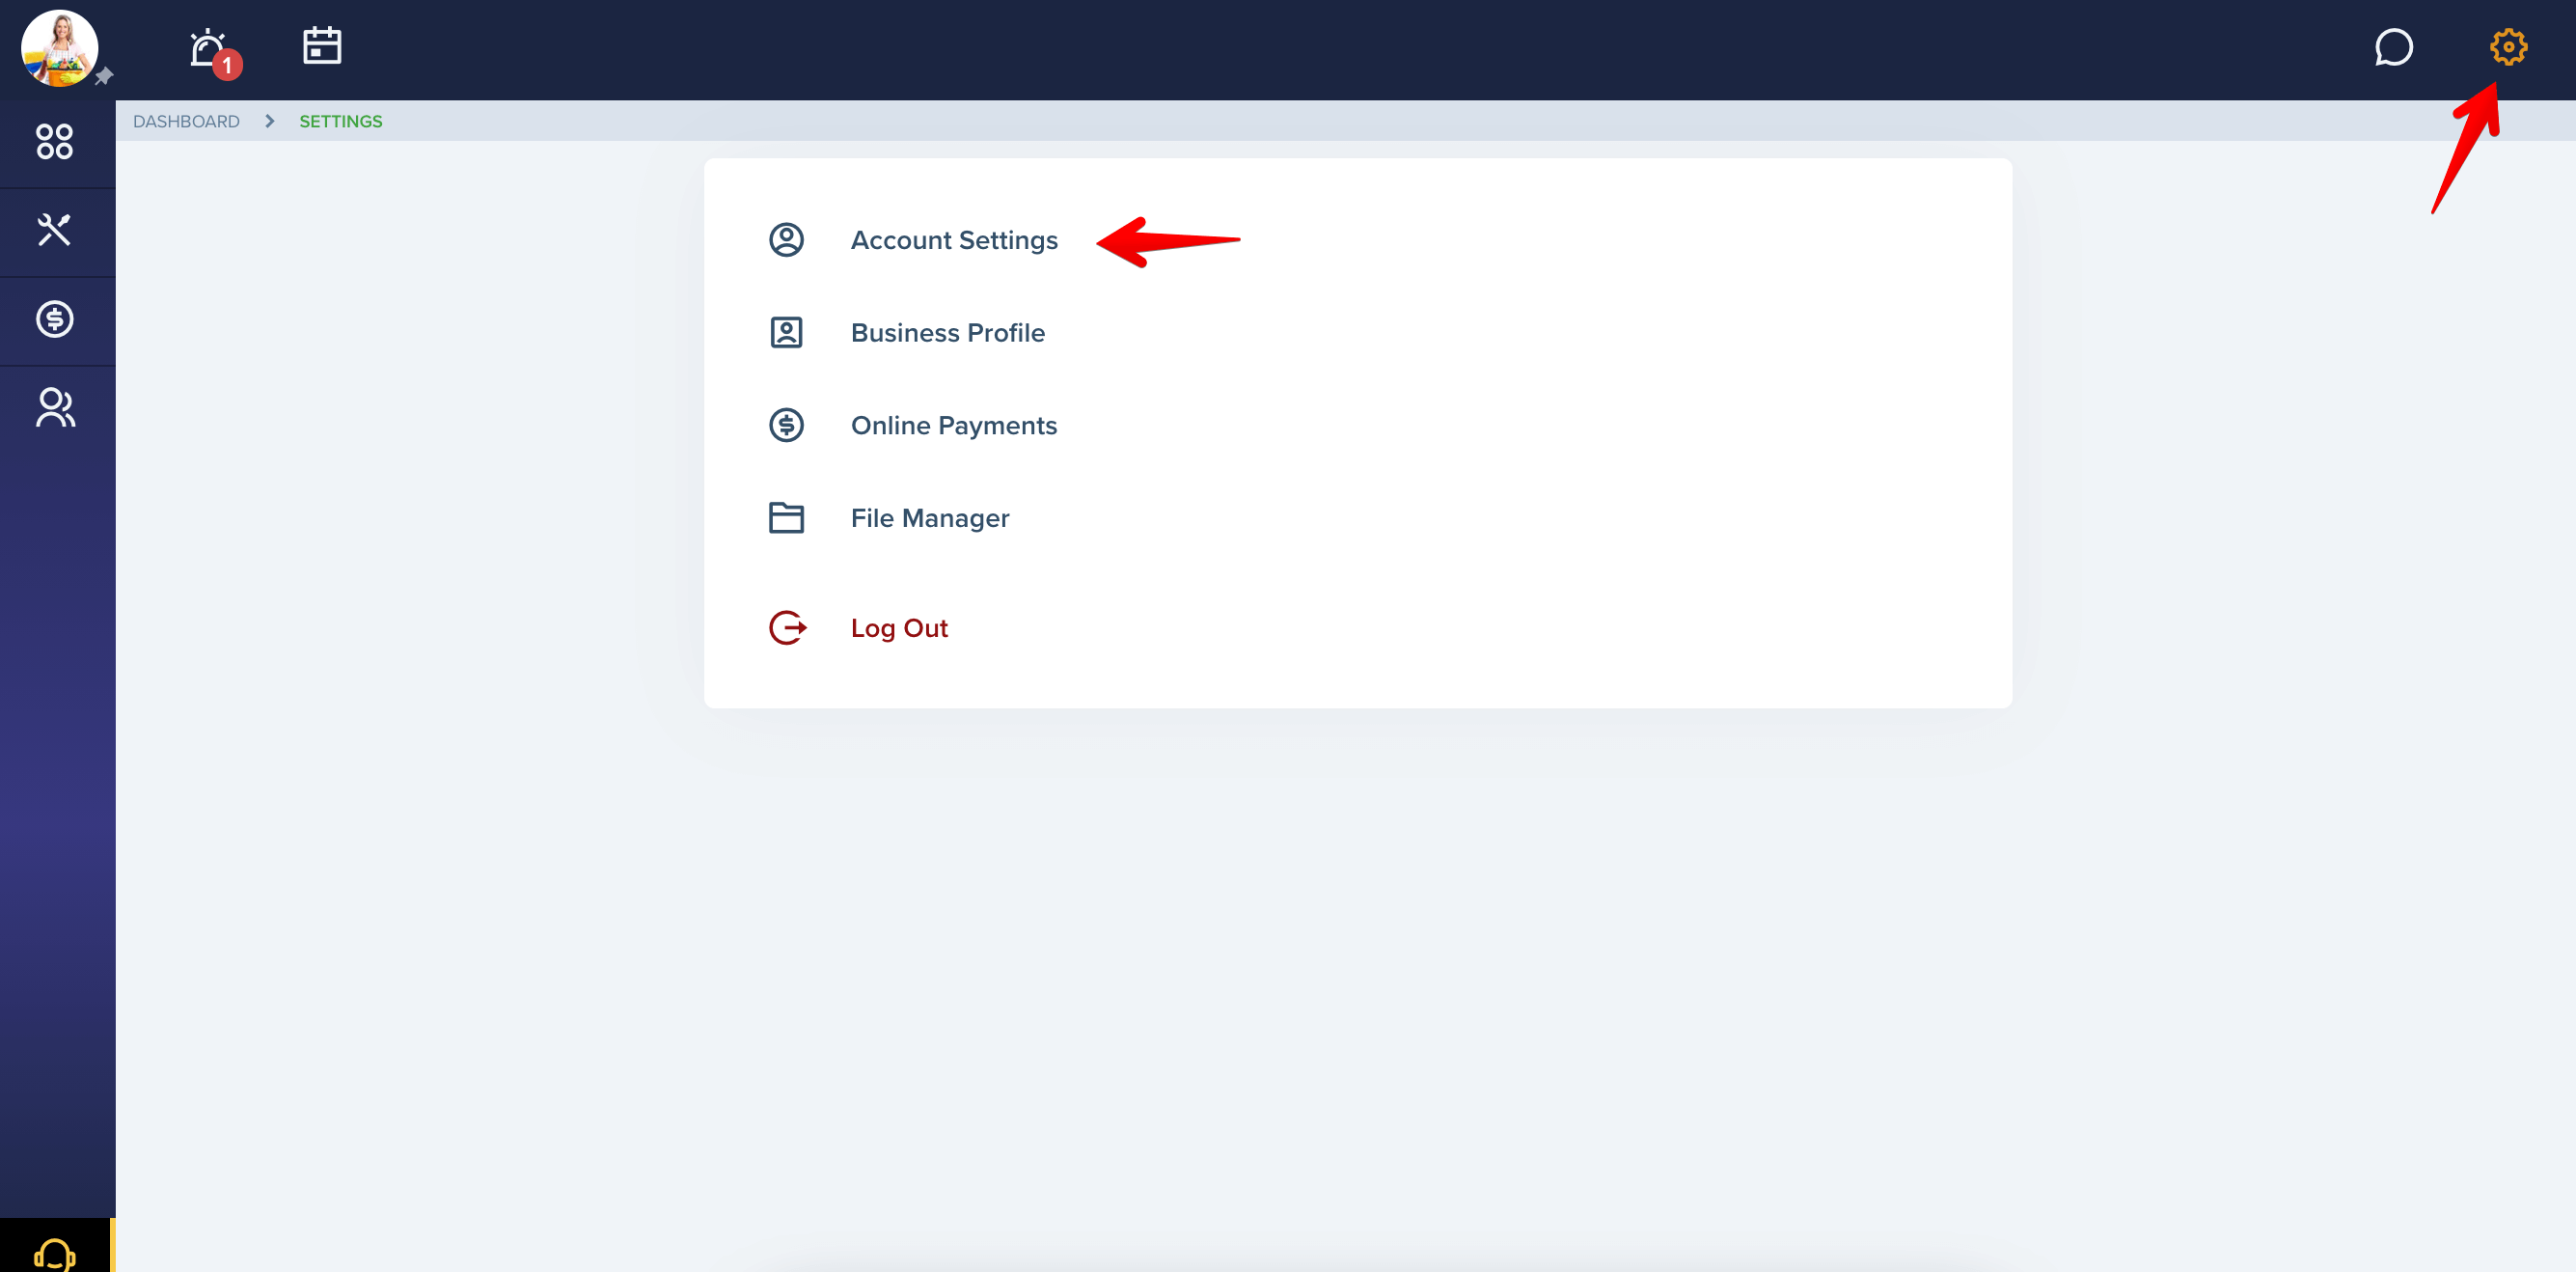
Task: Open the customers people icon in sidebar
Action: pyautogui.click(x=55, y=408)
